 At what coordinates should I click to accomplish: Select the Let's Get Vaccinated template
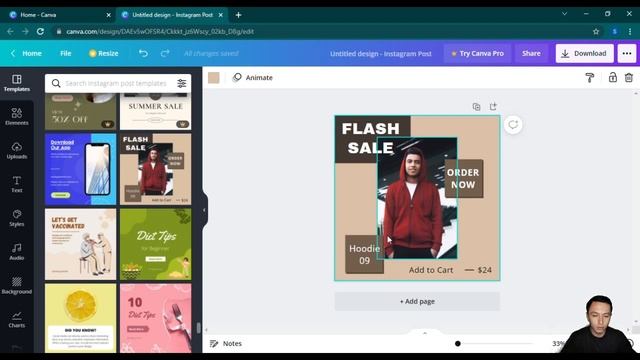(80, 244)
